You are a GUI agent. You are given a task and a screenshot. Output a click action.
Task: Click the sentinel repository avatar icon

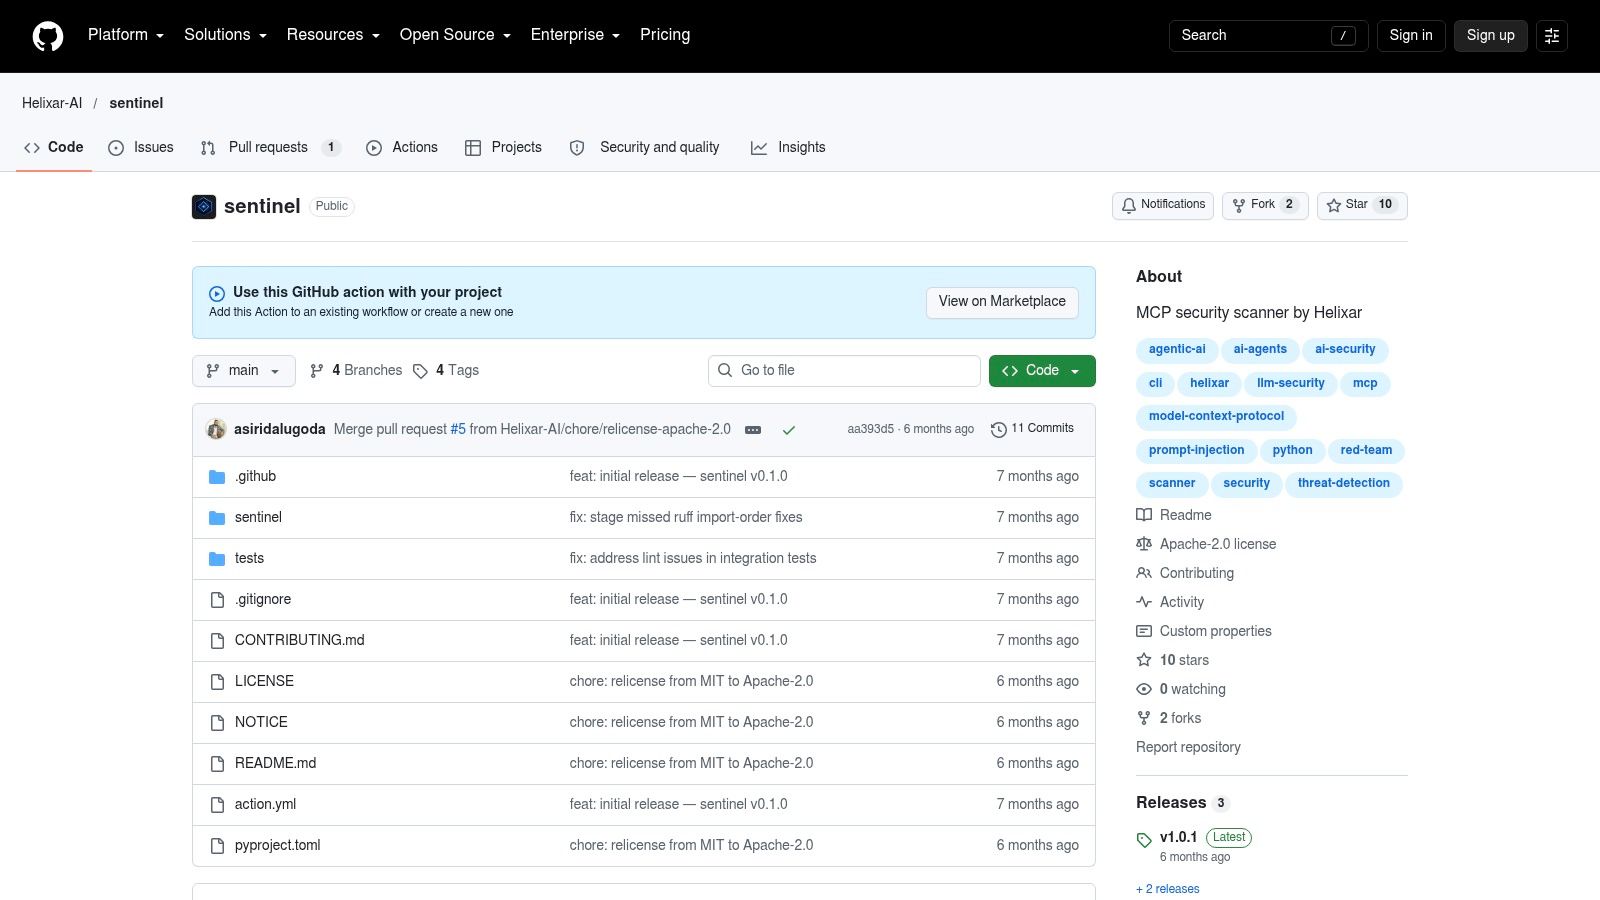point(204,206)
